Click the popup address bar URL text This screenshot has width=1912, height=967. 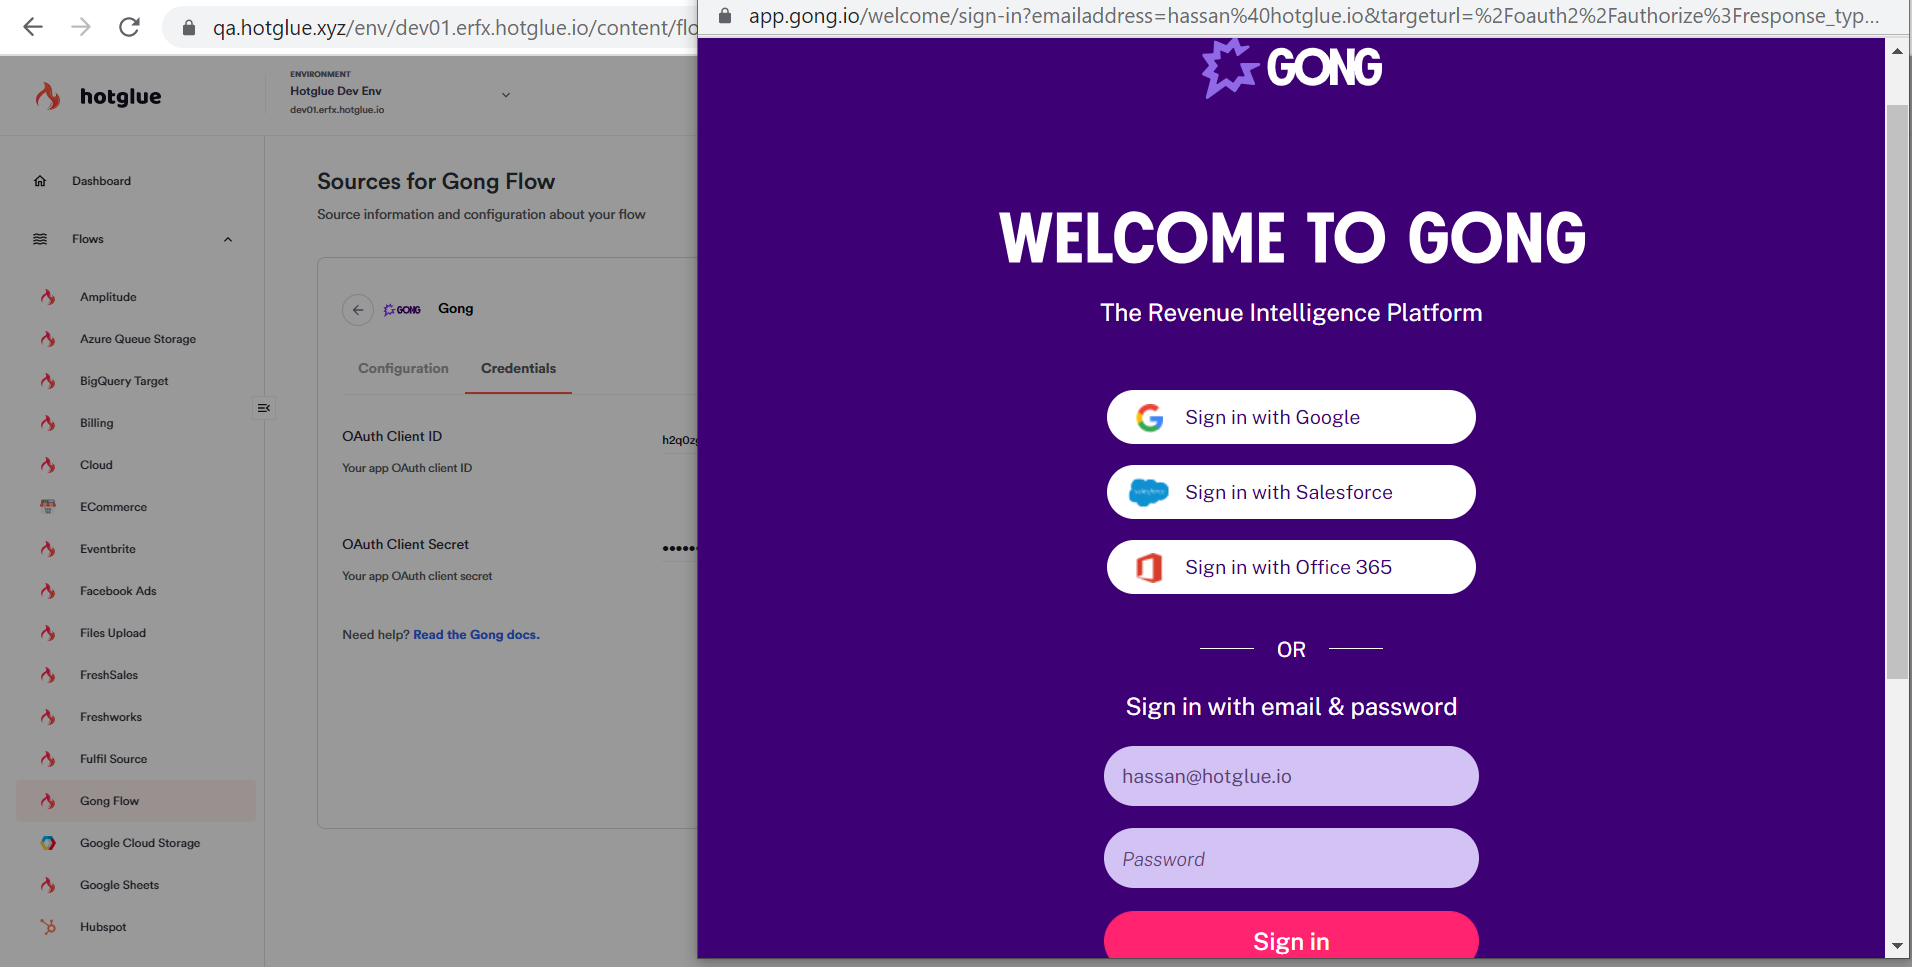tap(1313, 16)
